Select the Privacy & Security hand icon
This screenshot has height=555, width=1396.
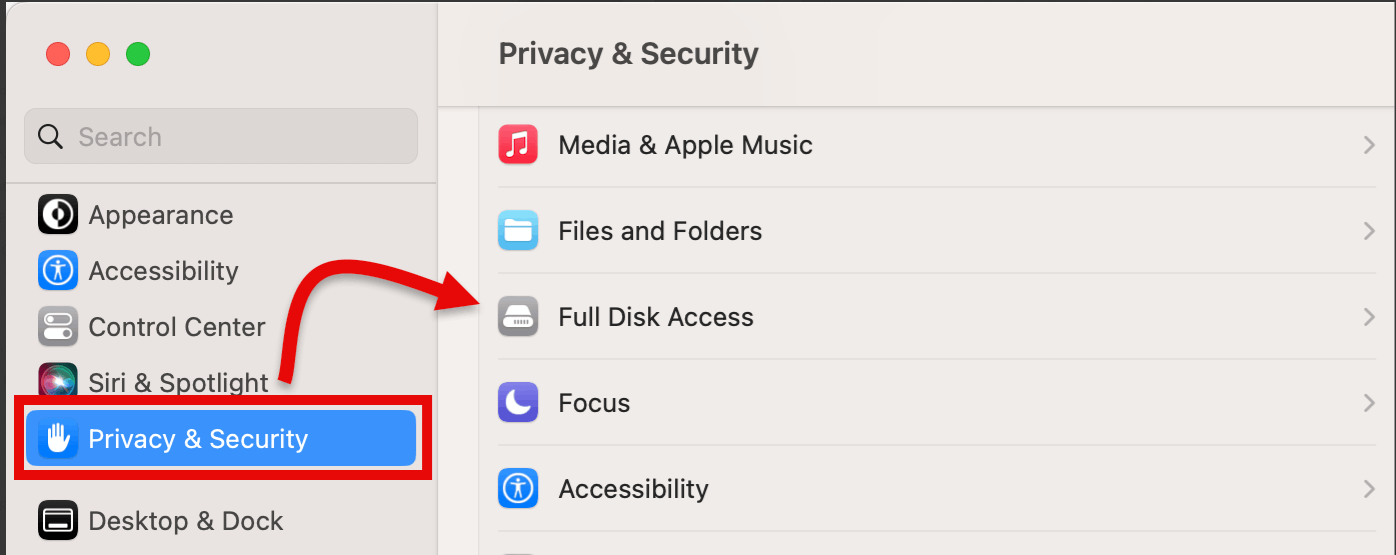pyautogui.click(x=58, y=439)
